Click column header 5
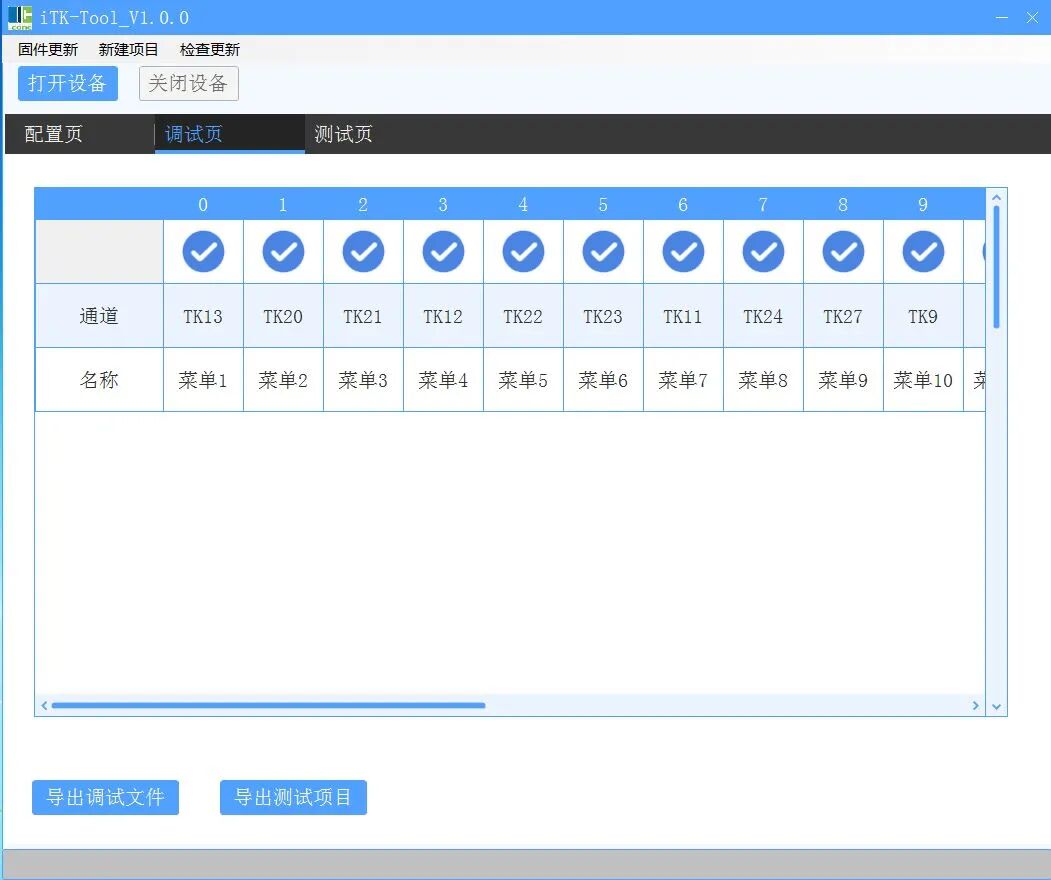Screen dimensions: 1051x880 (x=603, y=204)
